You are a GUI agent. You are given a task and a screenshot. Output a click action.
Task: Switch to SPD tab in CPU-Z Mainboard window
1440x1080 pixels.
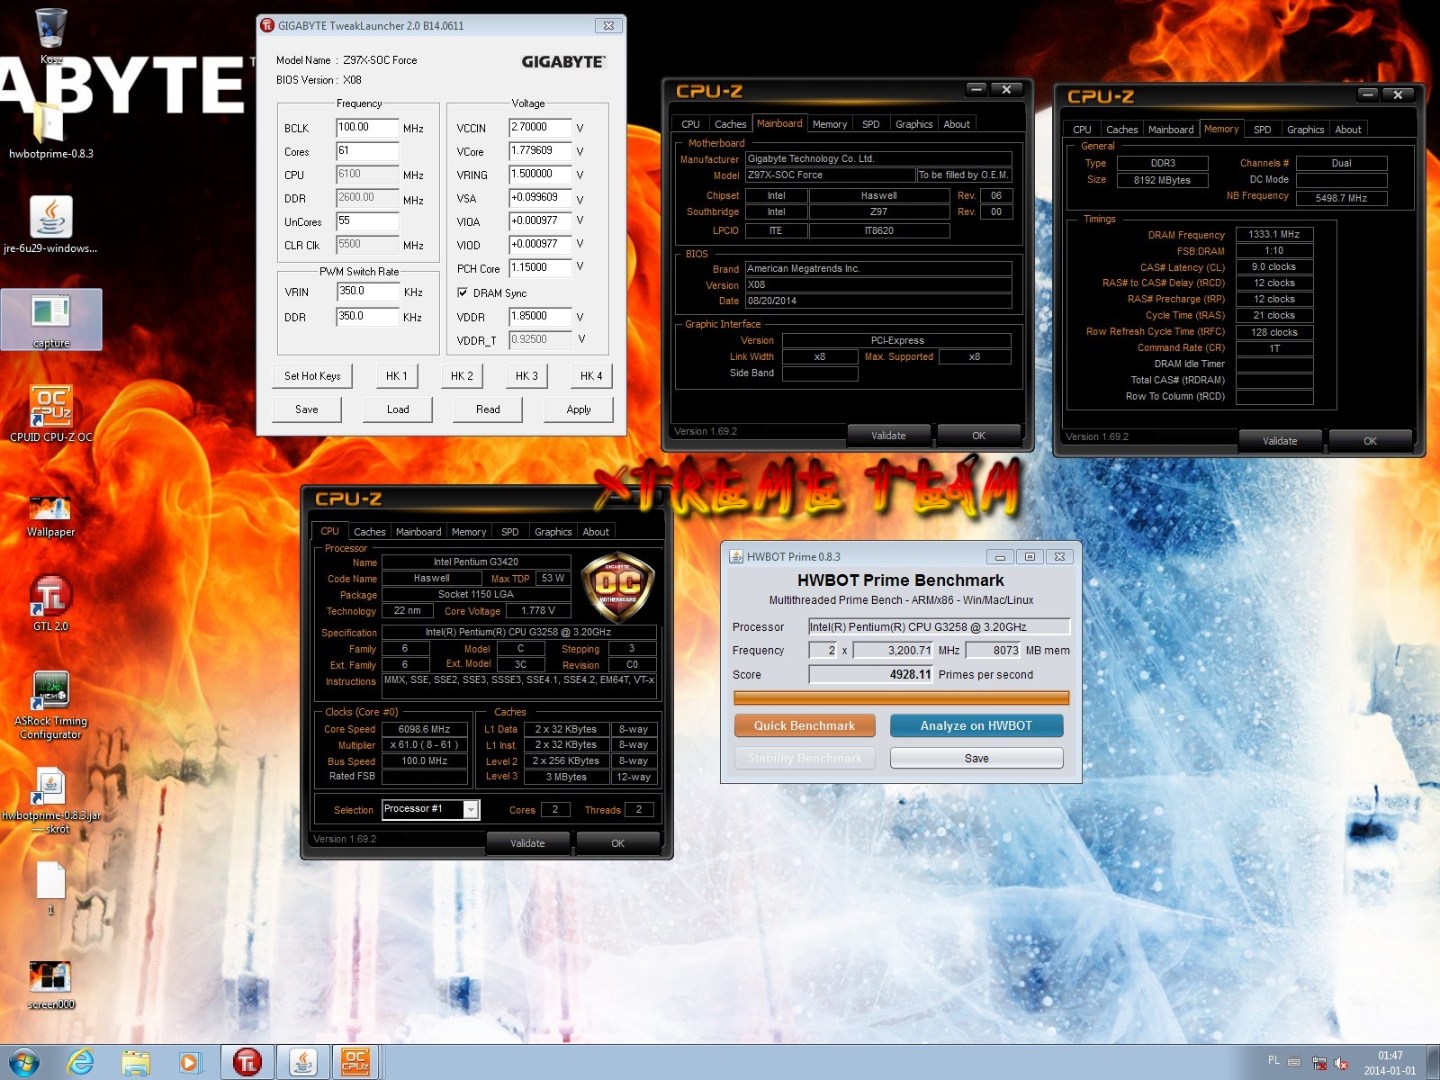(x=871, y=124)
